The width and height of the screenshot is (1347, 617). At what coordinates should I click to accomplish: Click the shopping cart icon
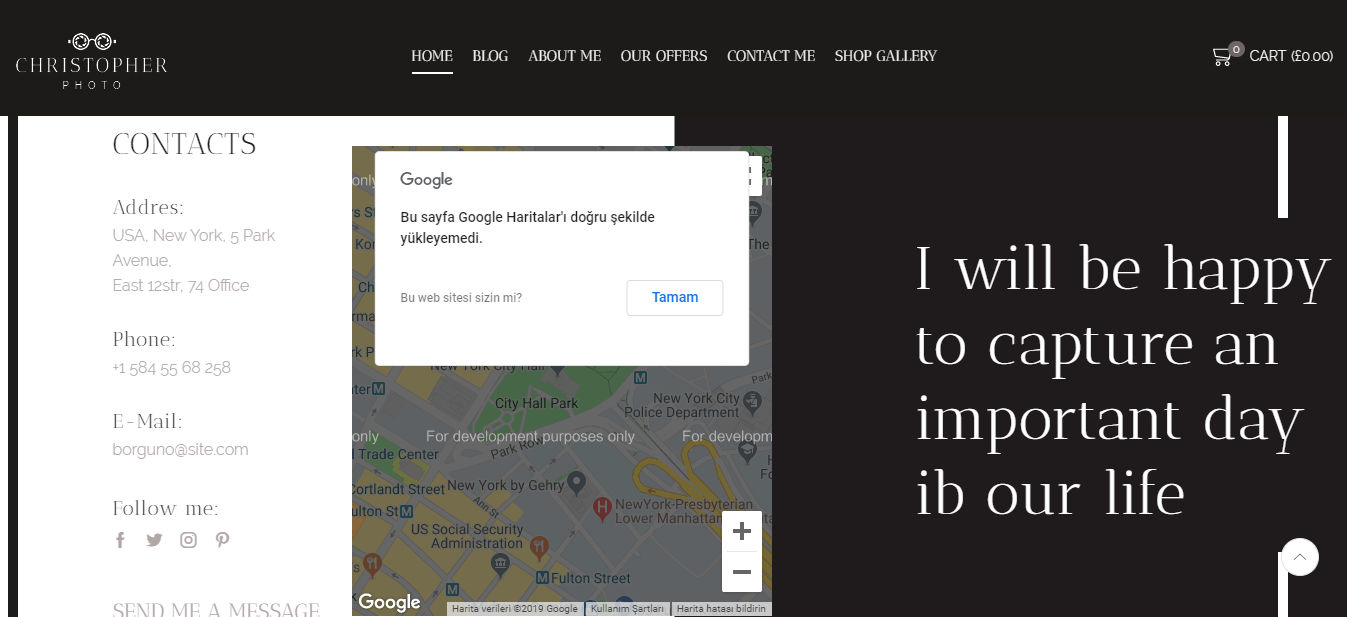1222,56
